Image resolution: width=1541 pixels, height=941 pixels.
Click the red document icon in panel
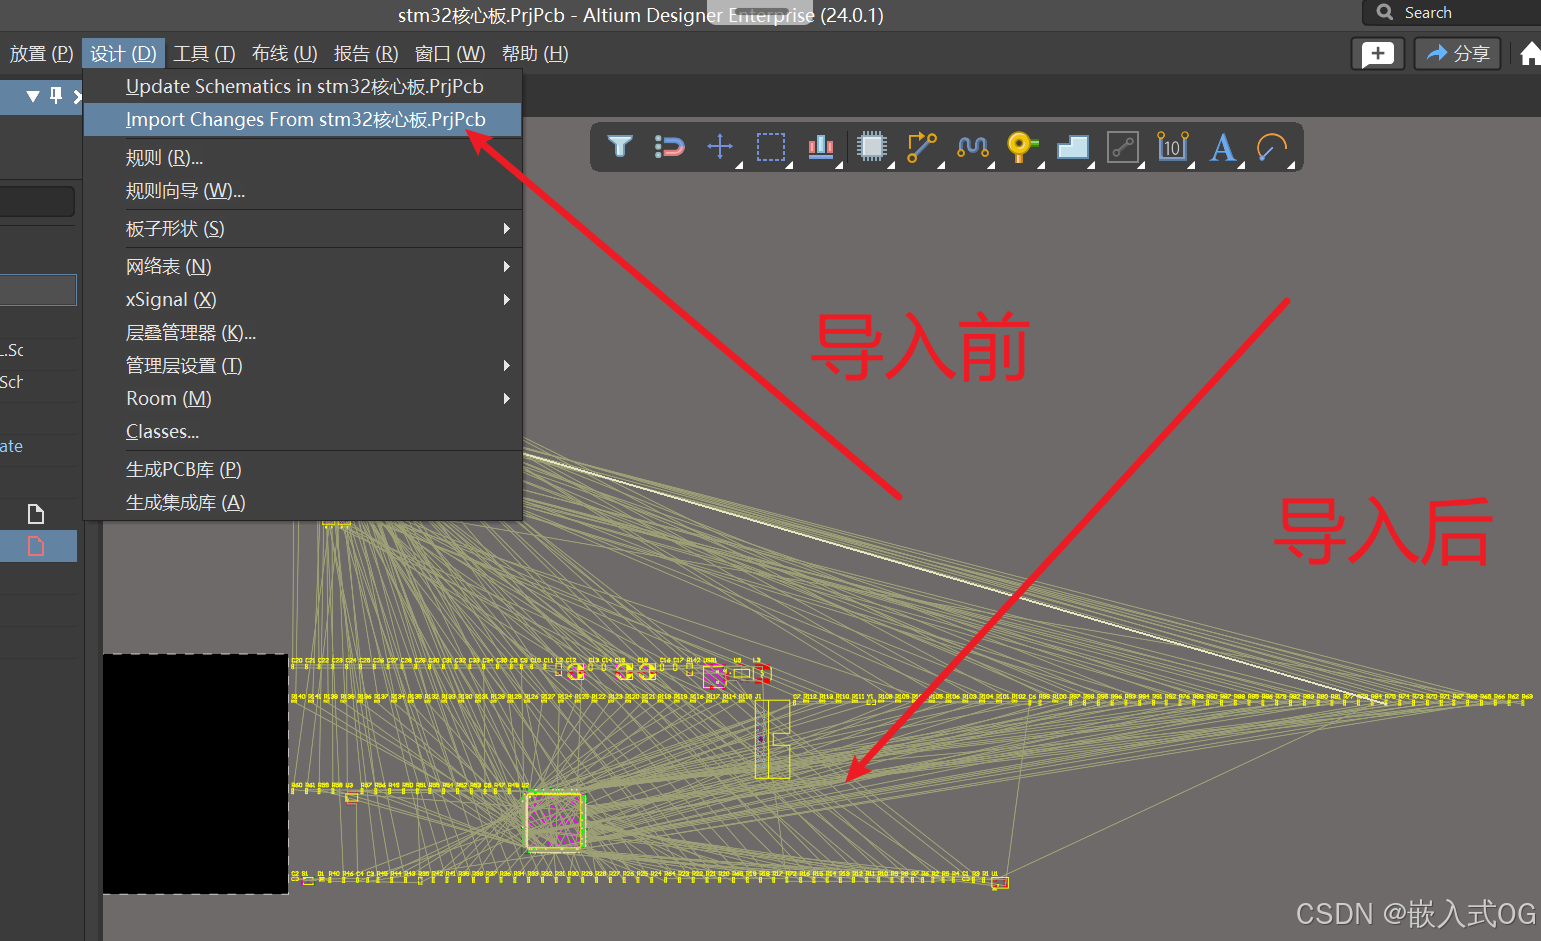pyautogui.click(x=36, y=546)
